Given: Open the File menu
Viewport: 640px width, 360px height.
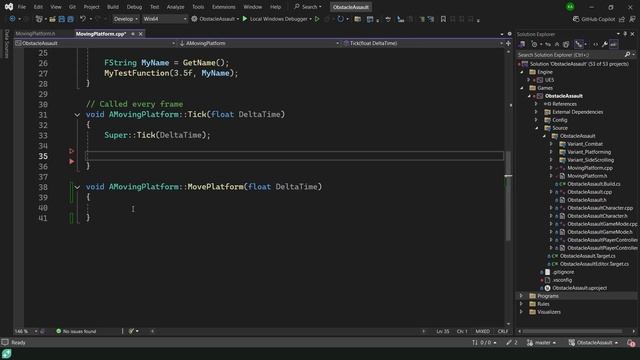Looking at the screenshot, I should (x=22, y=7).
